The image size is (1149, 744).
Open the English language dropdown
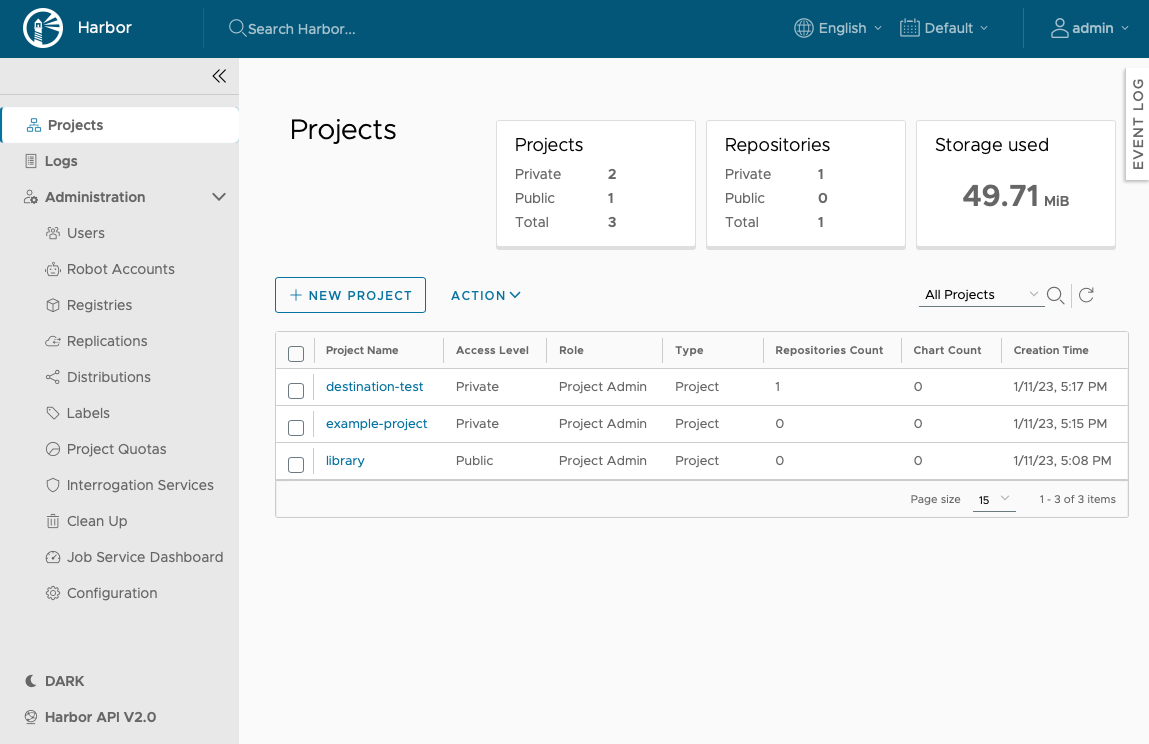click(838, 28)
